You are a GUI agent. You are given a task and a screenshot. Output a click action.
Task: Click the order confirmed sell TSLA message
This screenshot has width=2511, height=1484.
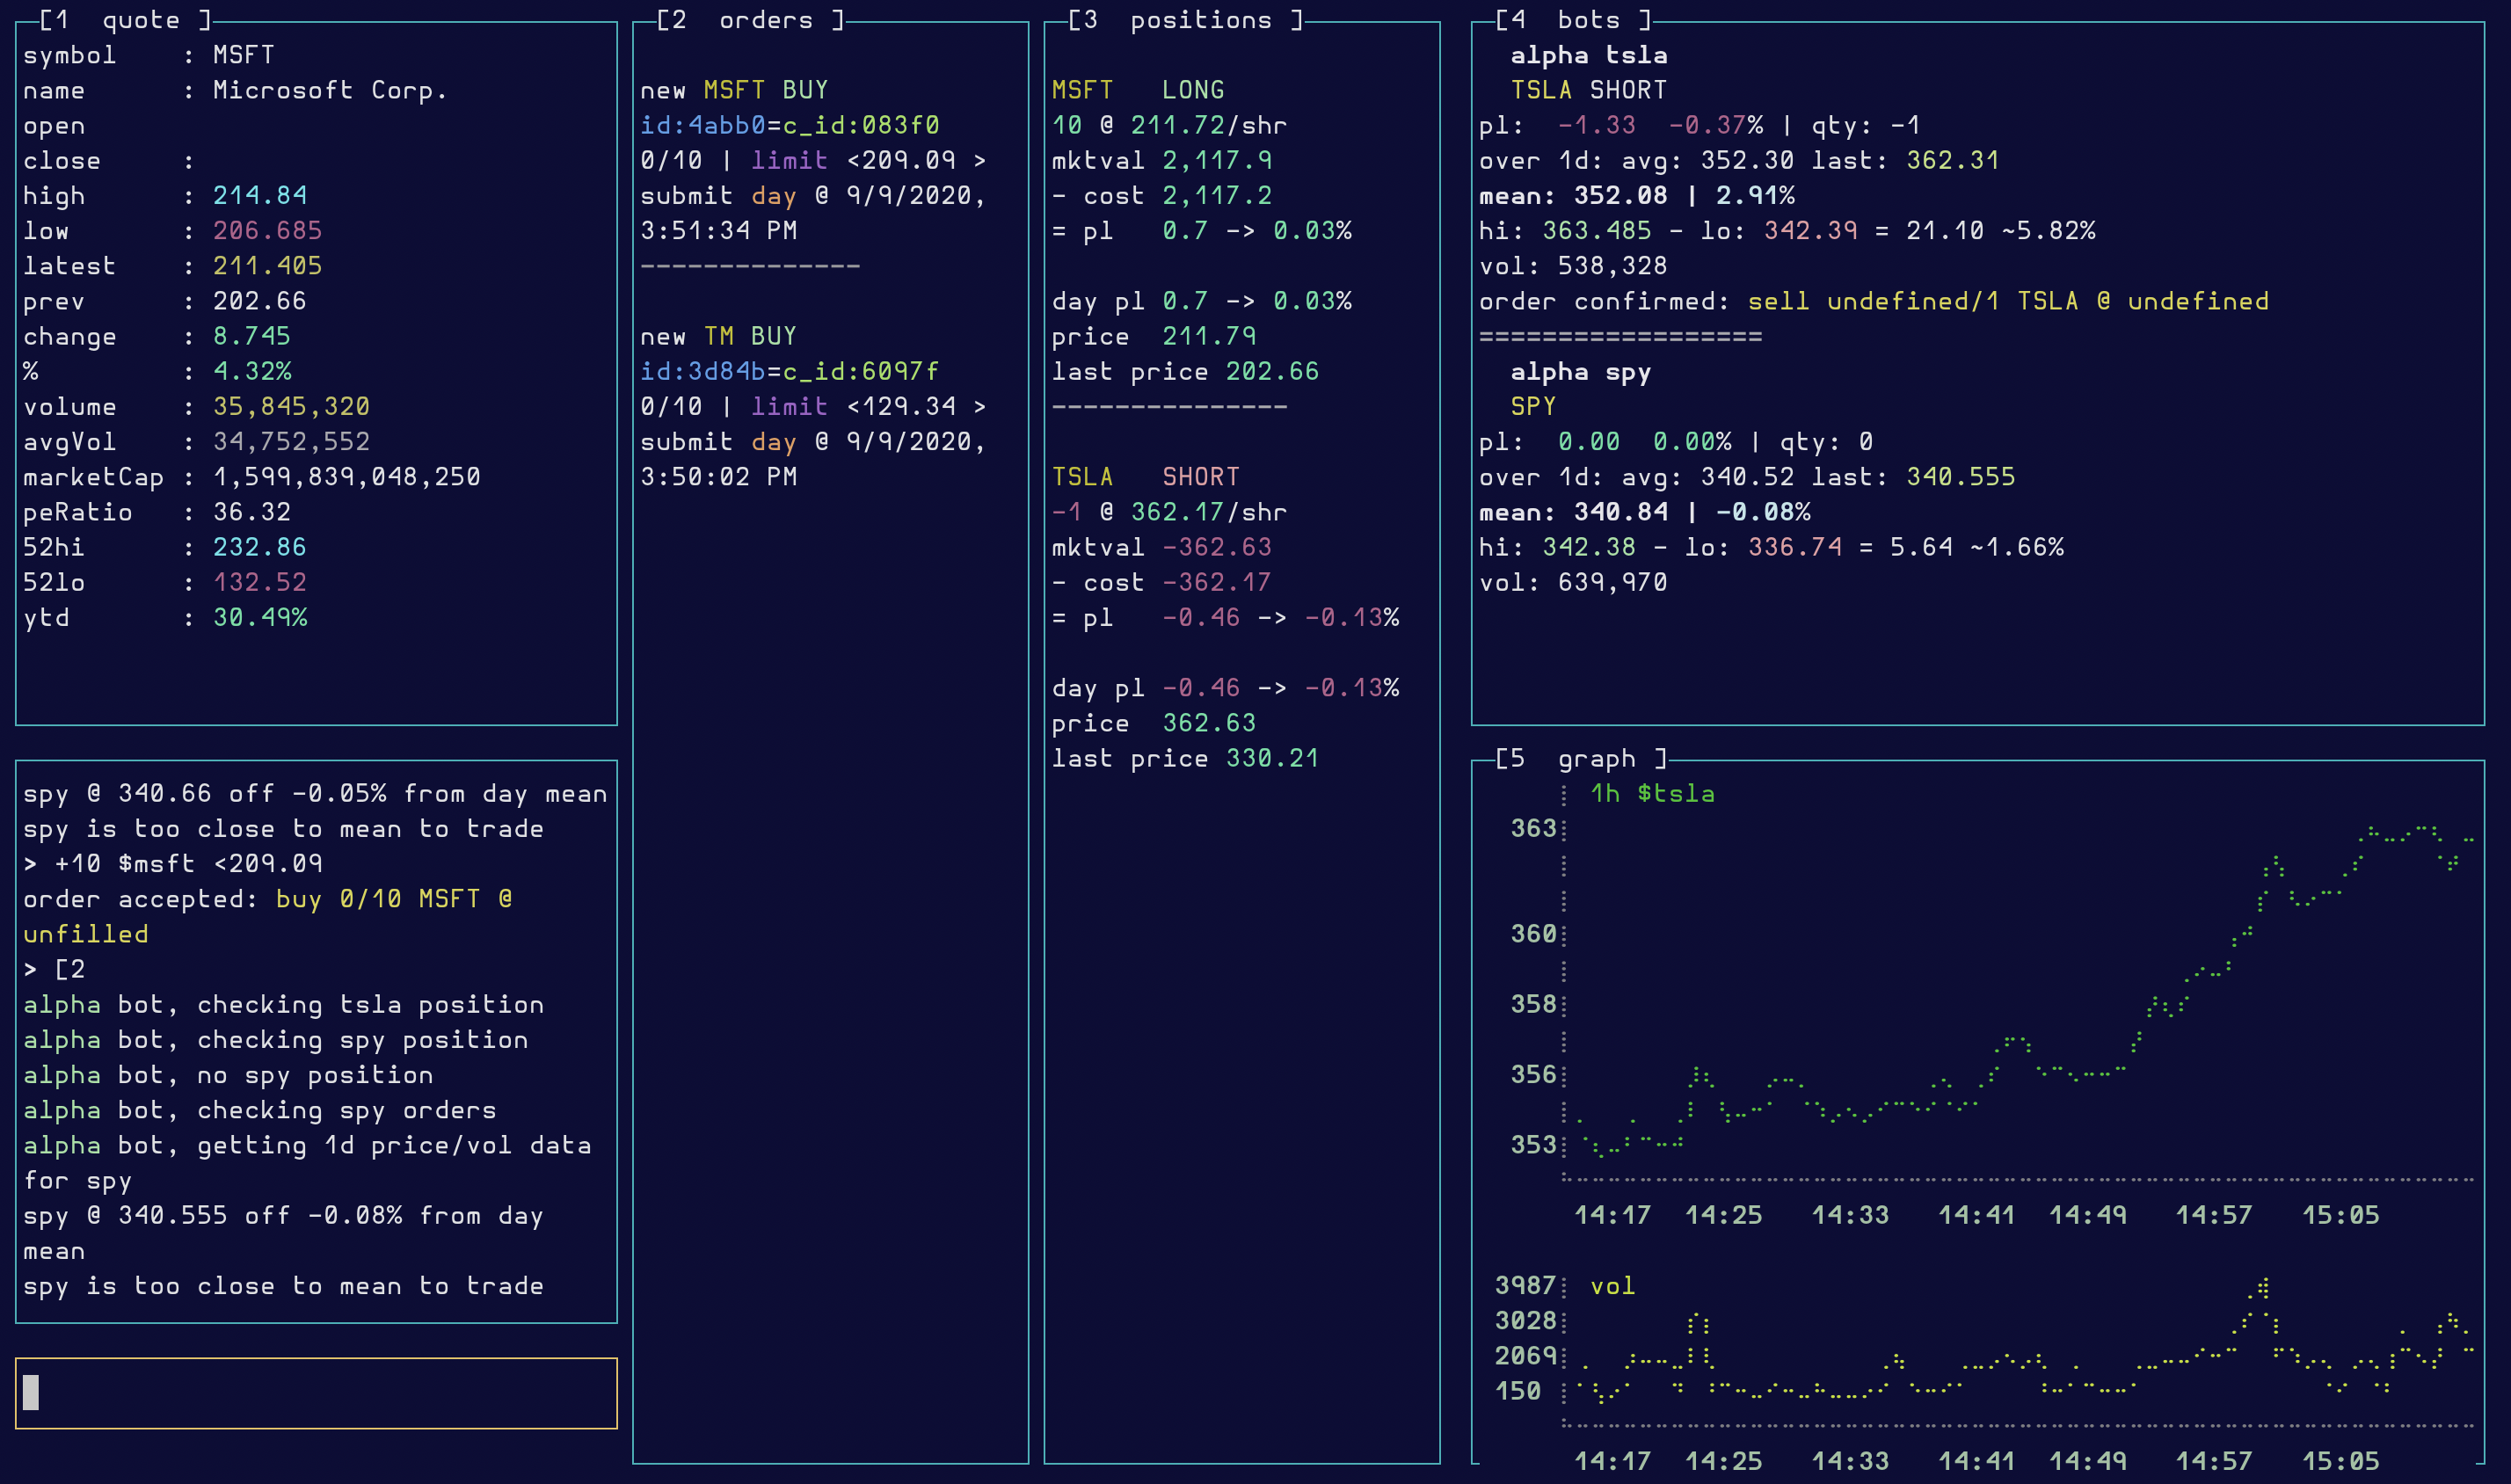tap(1873, 301)
